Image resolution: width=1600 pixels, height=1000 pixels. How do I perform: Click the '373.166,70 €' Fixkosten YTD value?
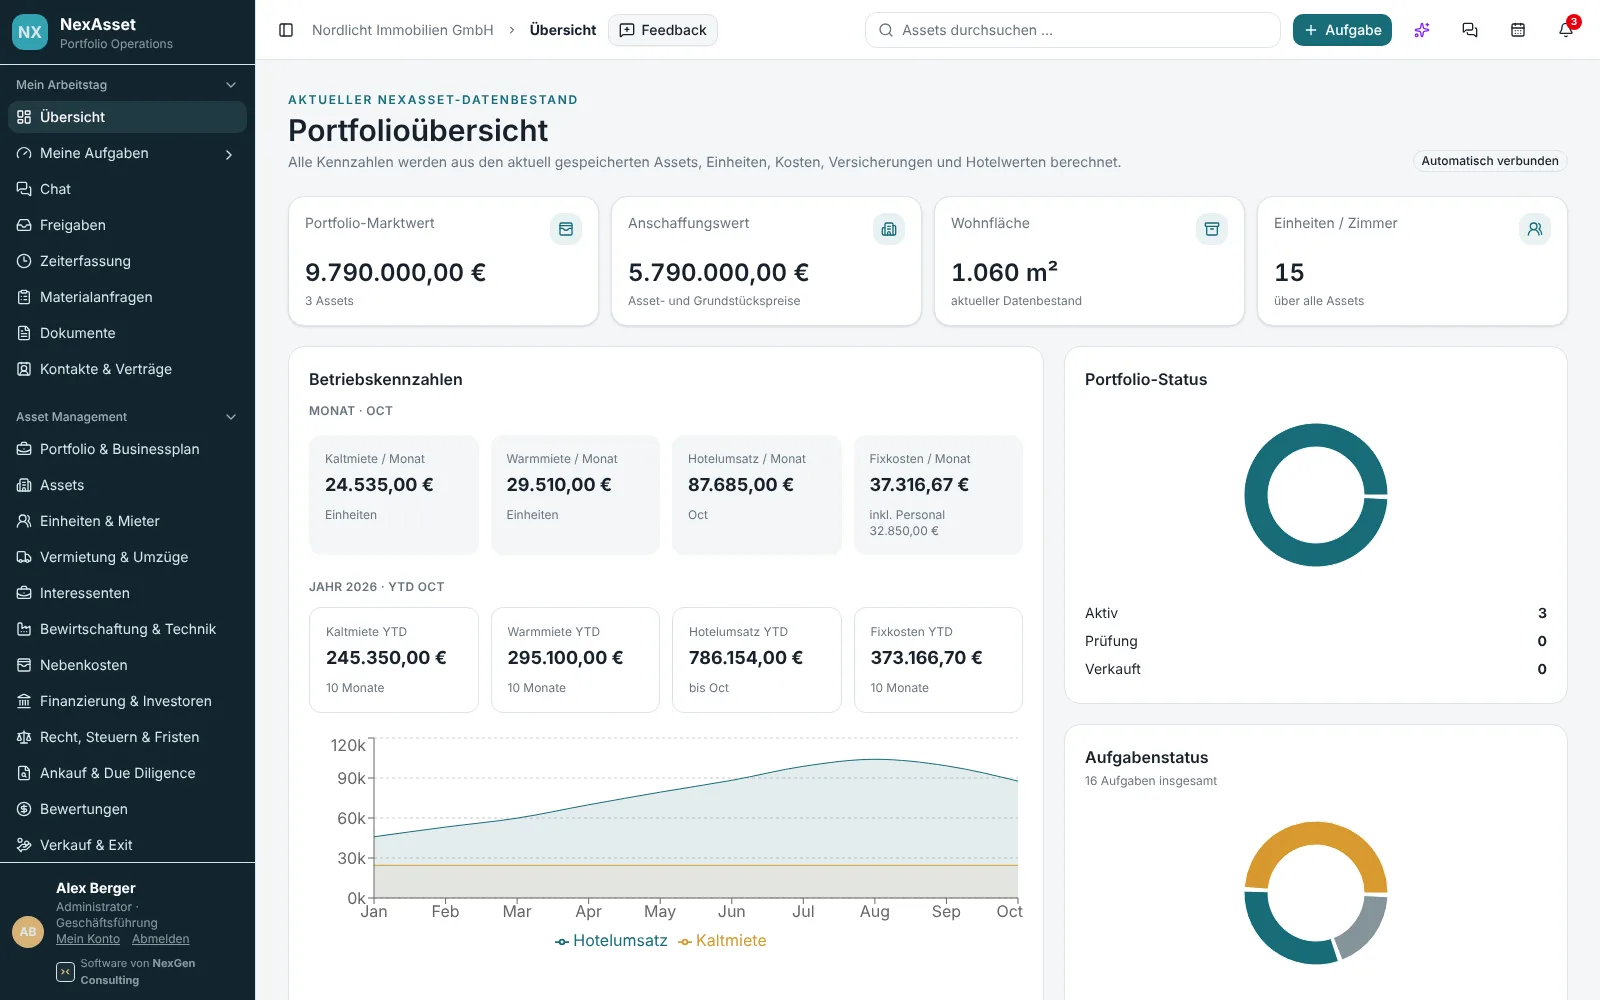[926, 658]
